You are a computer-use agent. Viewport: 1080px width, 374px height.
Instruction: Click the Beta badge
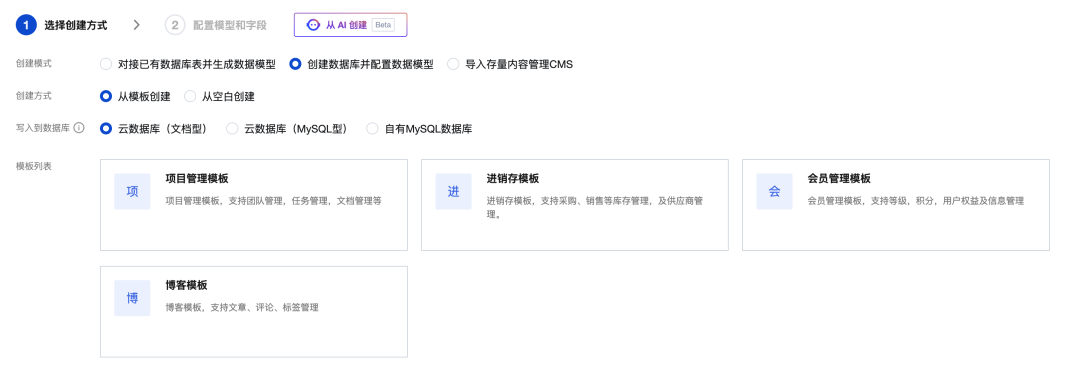[x=383, y=25]
